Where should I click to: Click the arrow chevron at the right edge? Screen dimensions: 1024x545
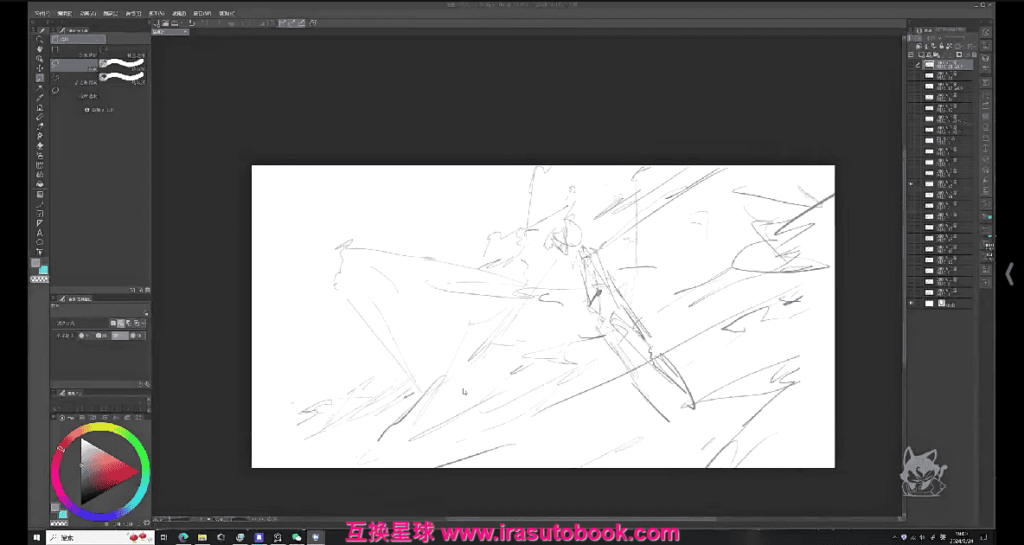[x=1010, y=274]
